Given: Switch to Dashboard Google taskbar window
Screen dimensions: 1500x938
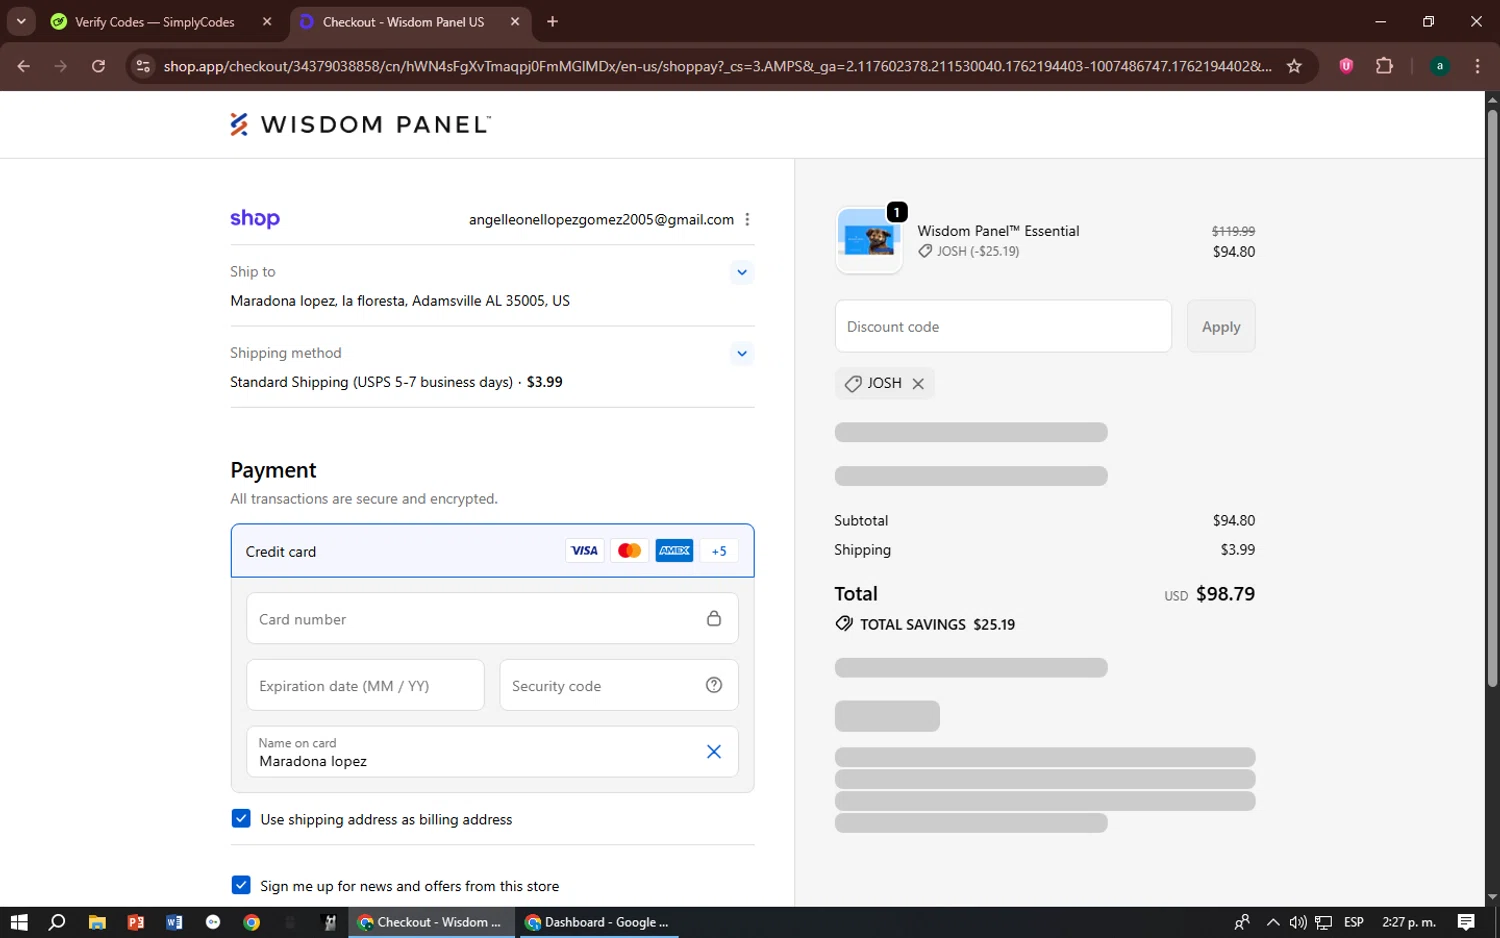Looking at the screenshot, I should pyautogui.click(x=597, y=922).
